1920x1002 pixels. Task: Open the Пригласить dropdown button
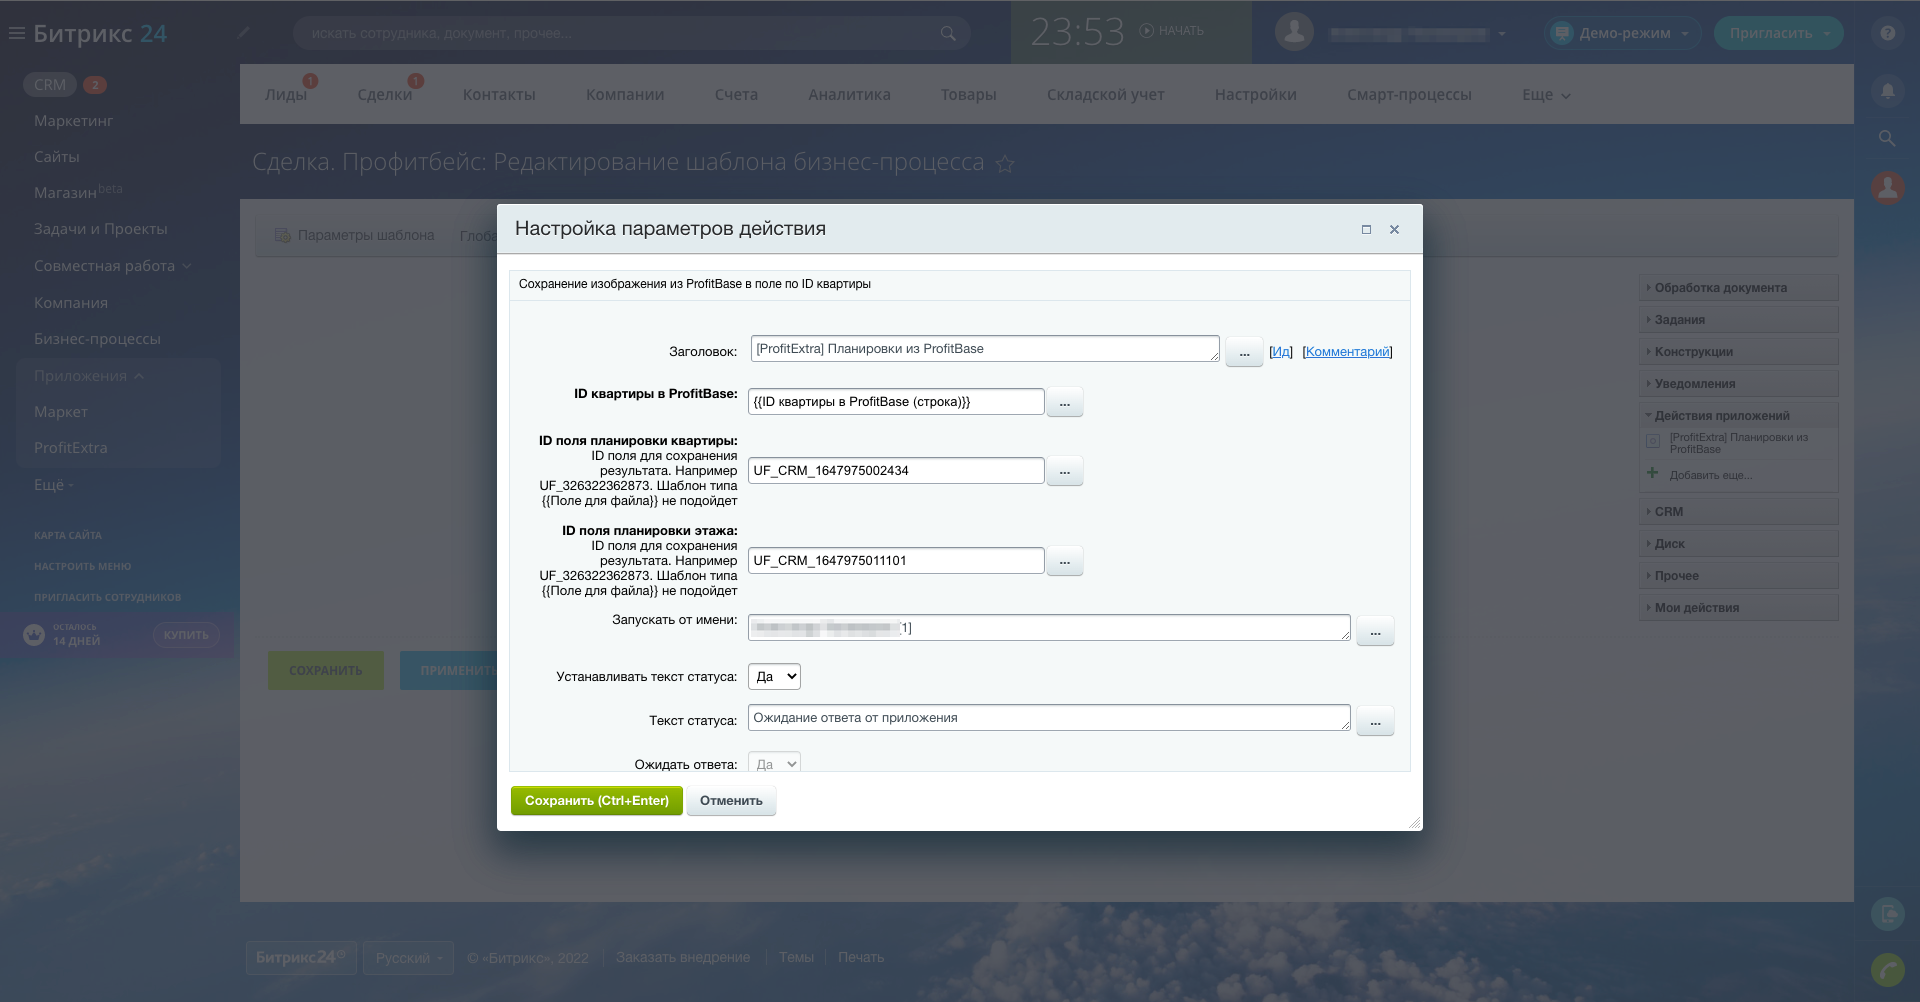pos(1779,33)
